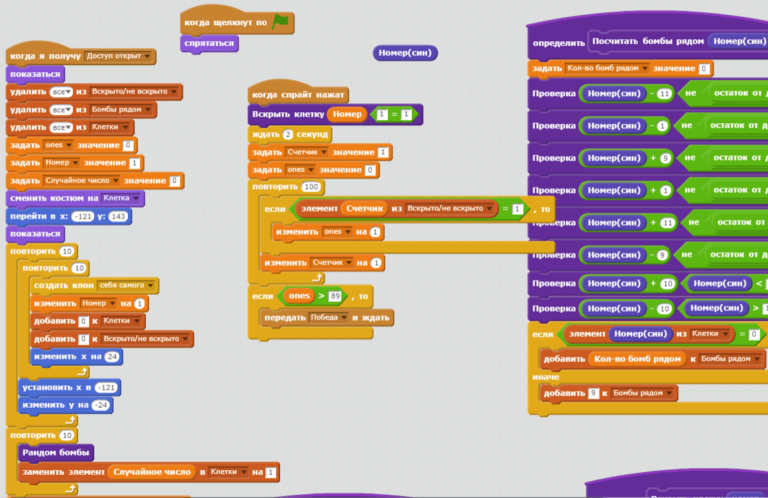Click the 'Рандом бомбы' custom block

click(x=56, y=452)
